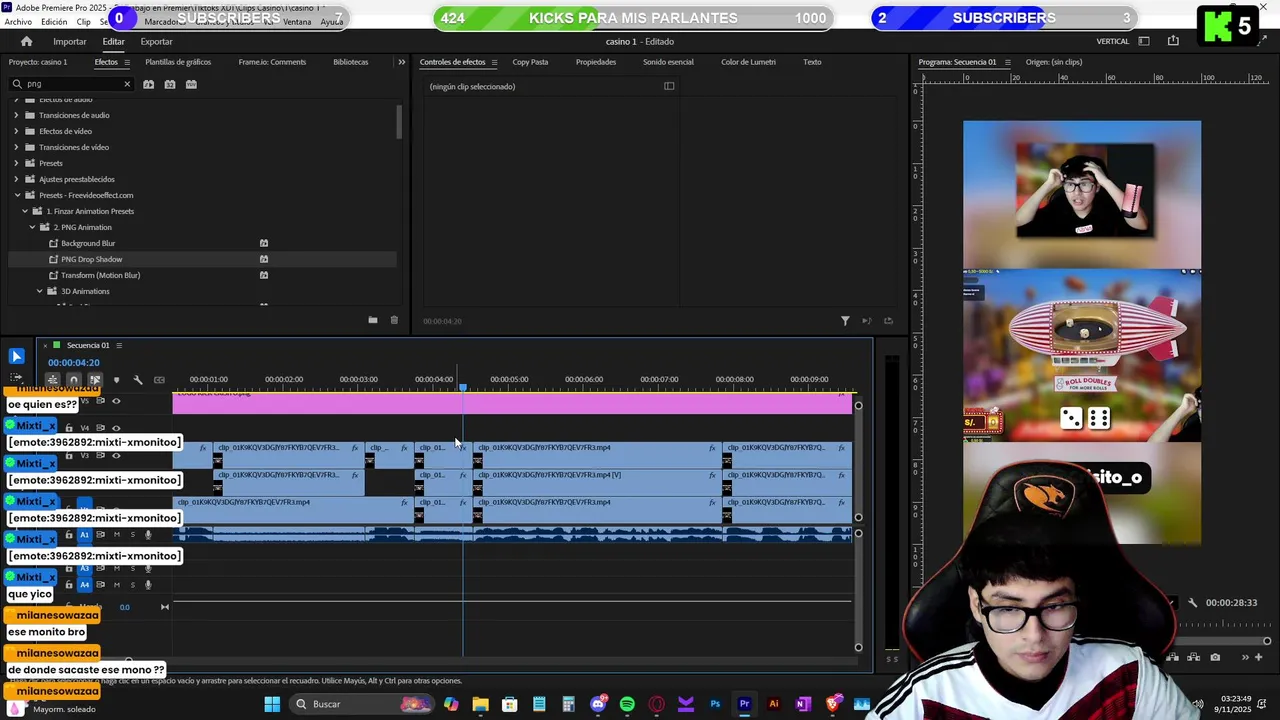Viewport: 1280px width, 720px height.
Task: Toggle A4 track targeting
Action: pyautogui.click(x=84, y=585)
